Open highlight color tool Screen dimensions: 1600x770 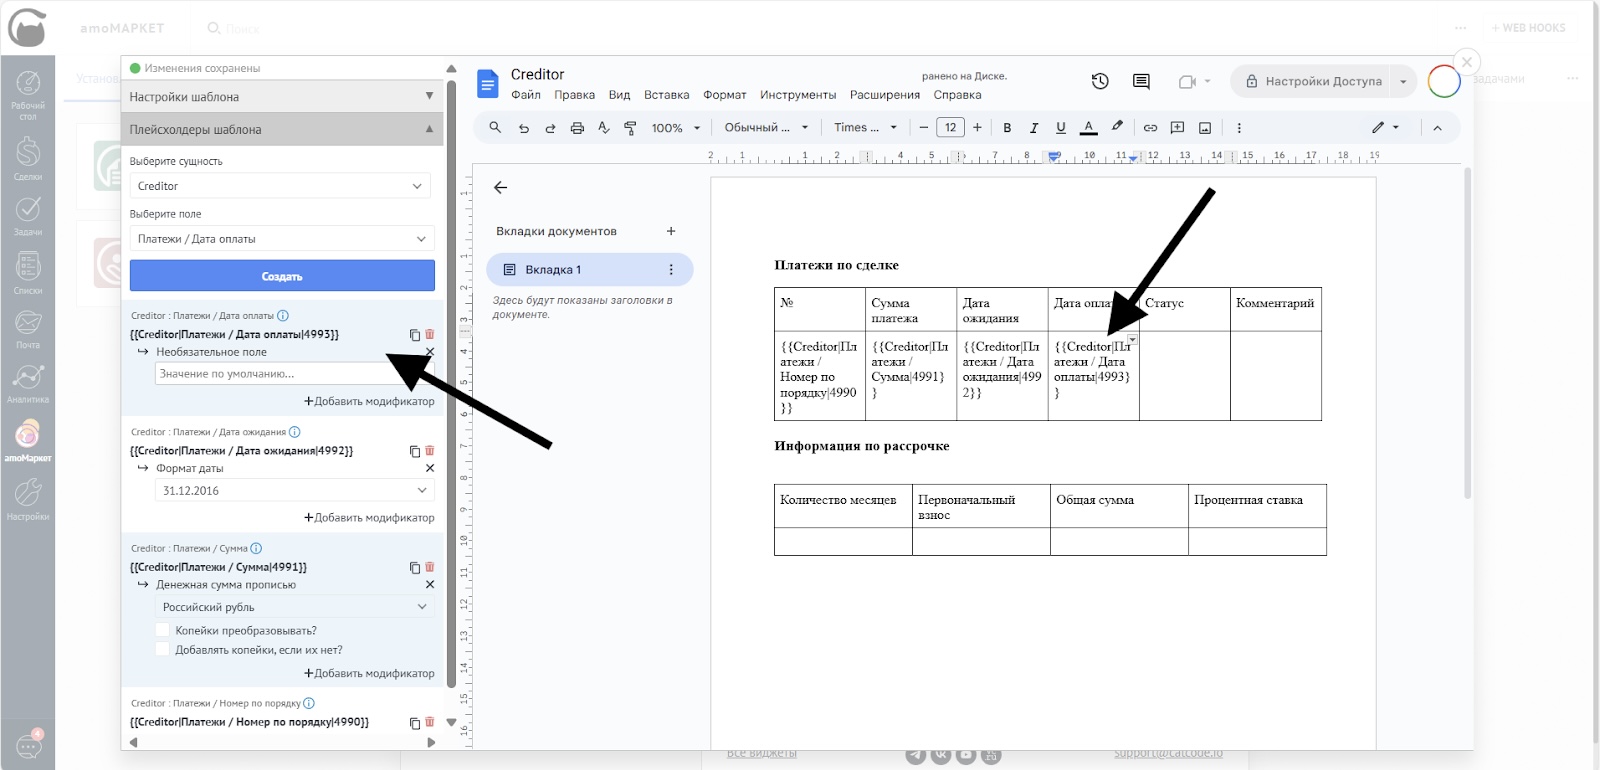tap(1117, 127)
